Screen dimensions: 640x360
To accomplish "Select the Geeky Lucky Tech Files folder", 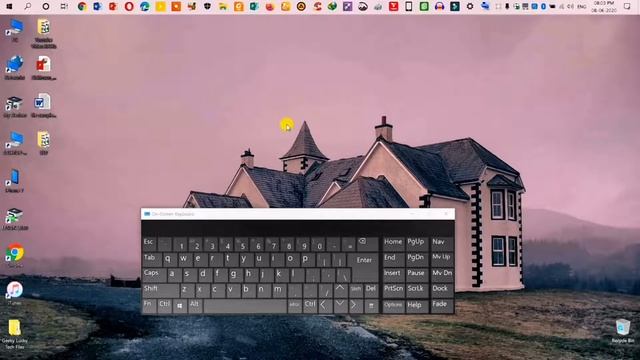I will [15, 334].
